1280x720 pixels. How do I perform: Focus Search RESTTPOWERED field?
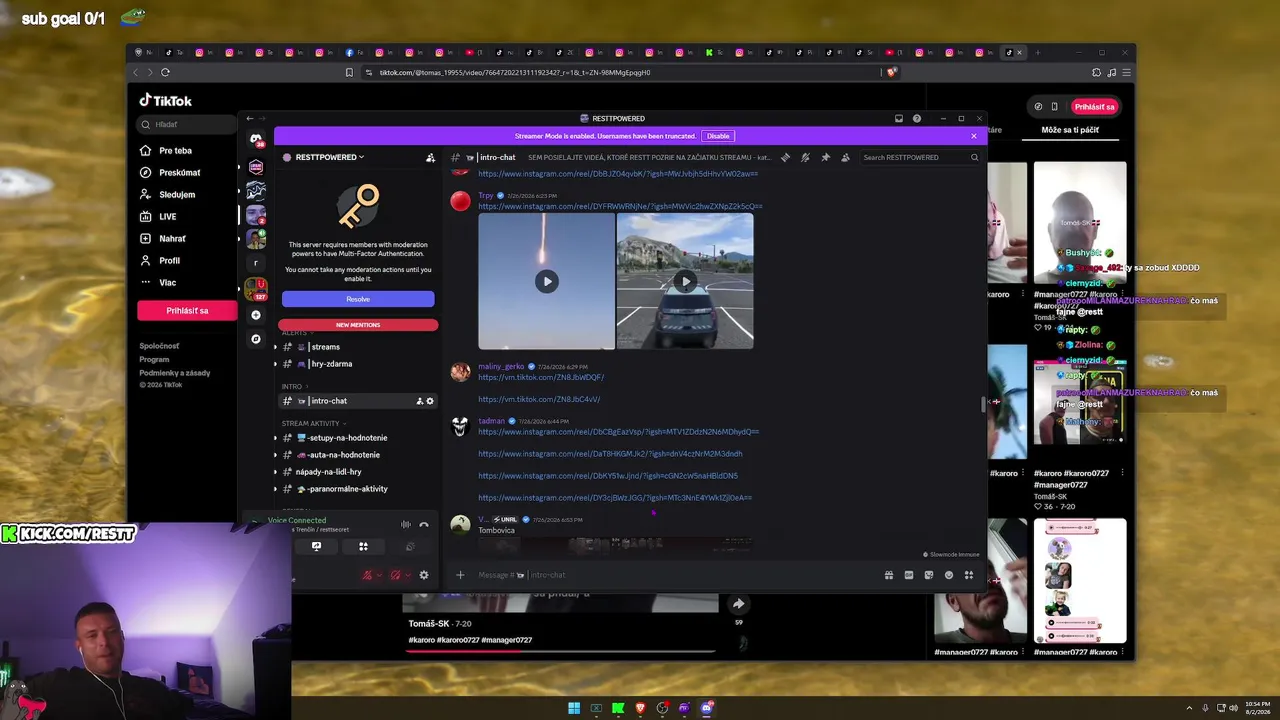click(x=921, y=157)
